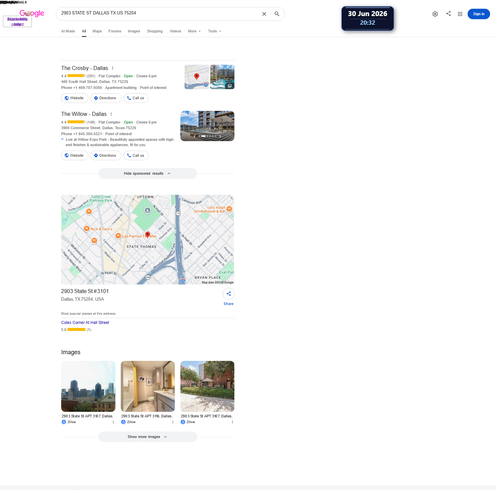Switch to the Images tab
500x490 pixels.
134,31
